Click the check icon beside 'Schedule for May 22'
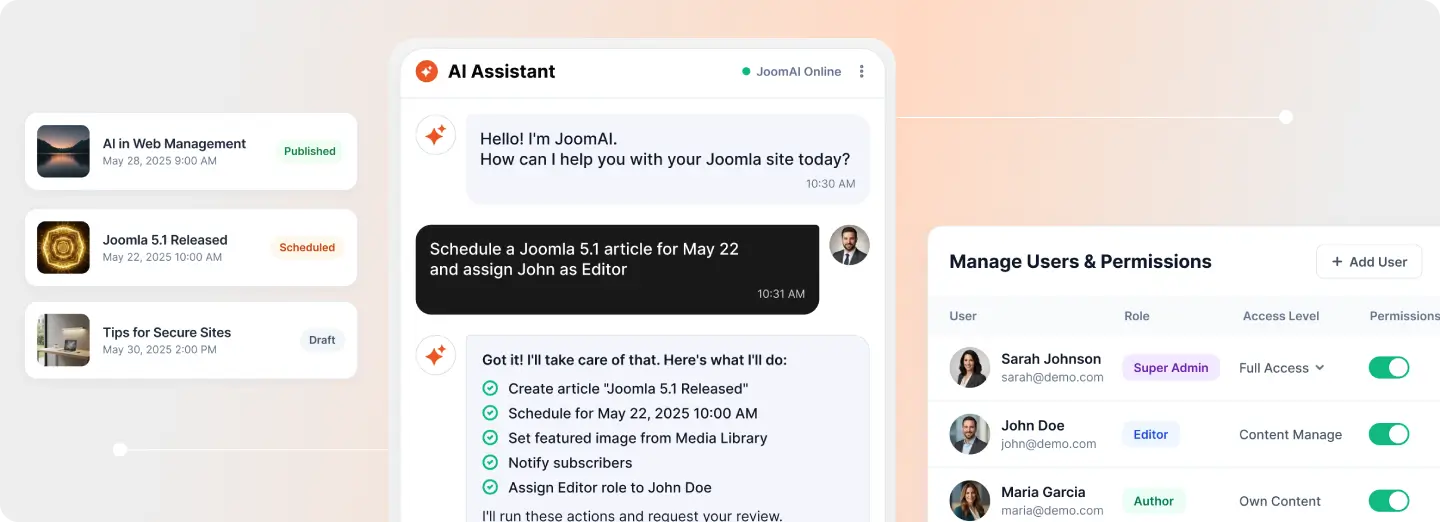1440x522 pixels. [x=490, y=413]
